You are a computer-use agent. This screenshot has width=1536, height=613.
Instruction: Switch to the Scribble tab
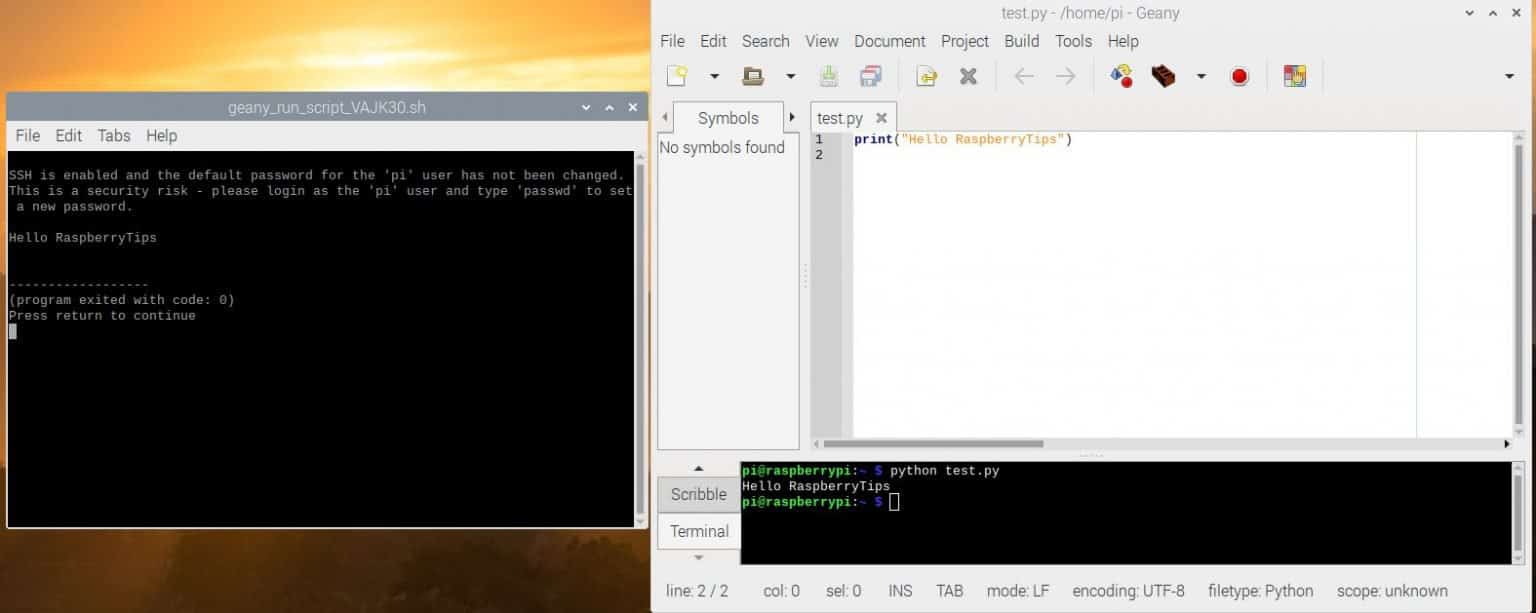[697, 494]
